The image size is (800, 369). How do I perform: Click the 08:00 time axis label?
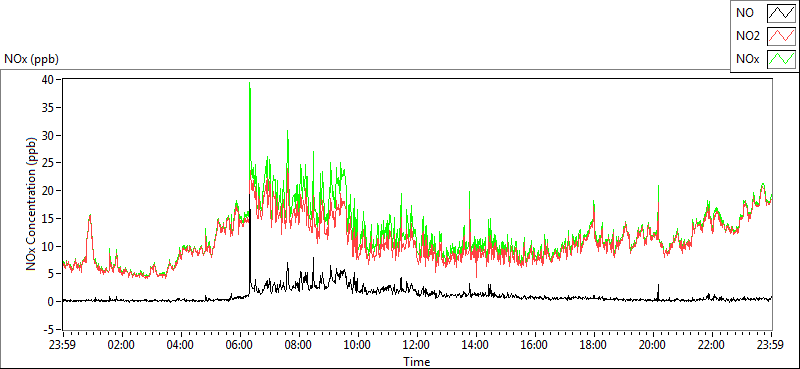298,344
